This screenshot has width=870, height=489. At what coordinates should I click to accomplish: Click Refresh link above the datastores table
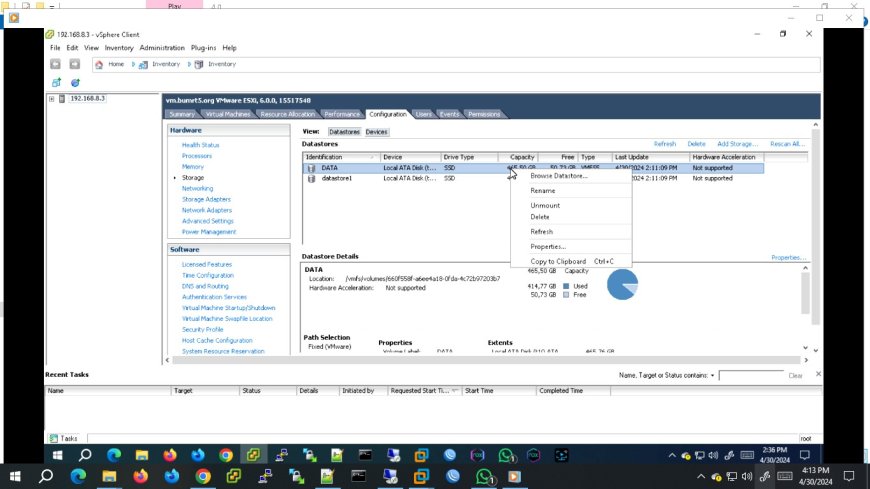pyautogui.click(x=665, y=144)
